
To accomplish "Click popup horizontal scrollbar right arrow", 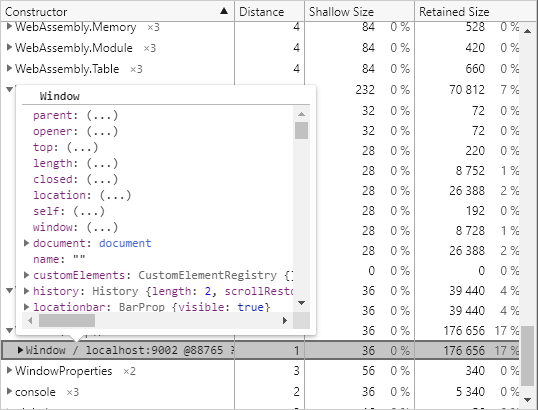I will point(285,320).
